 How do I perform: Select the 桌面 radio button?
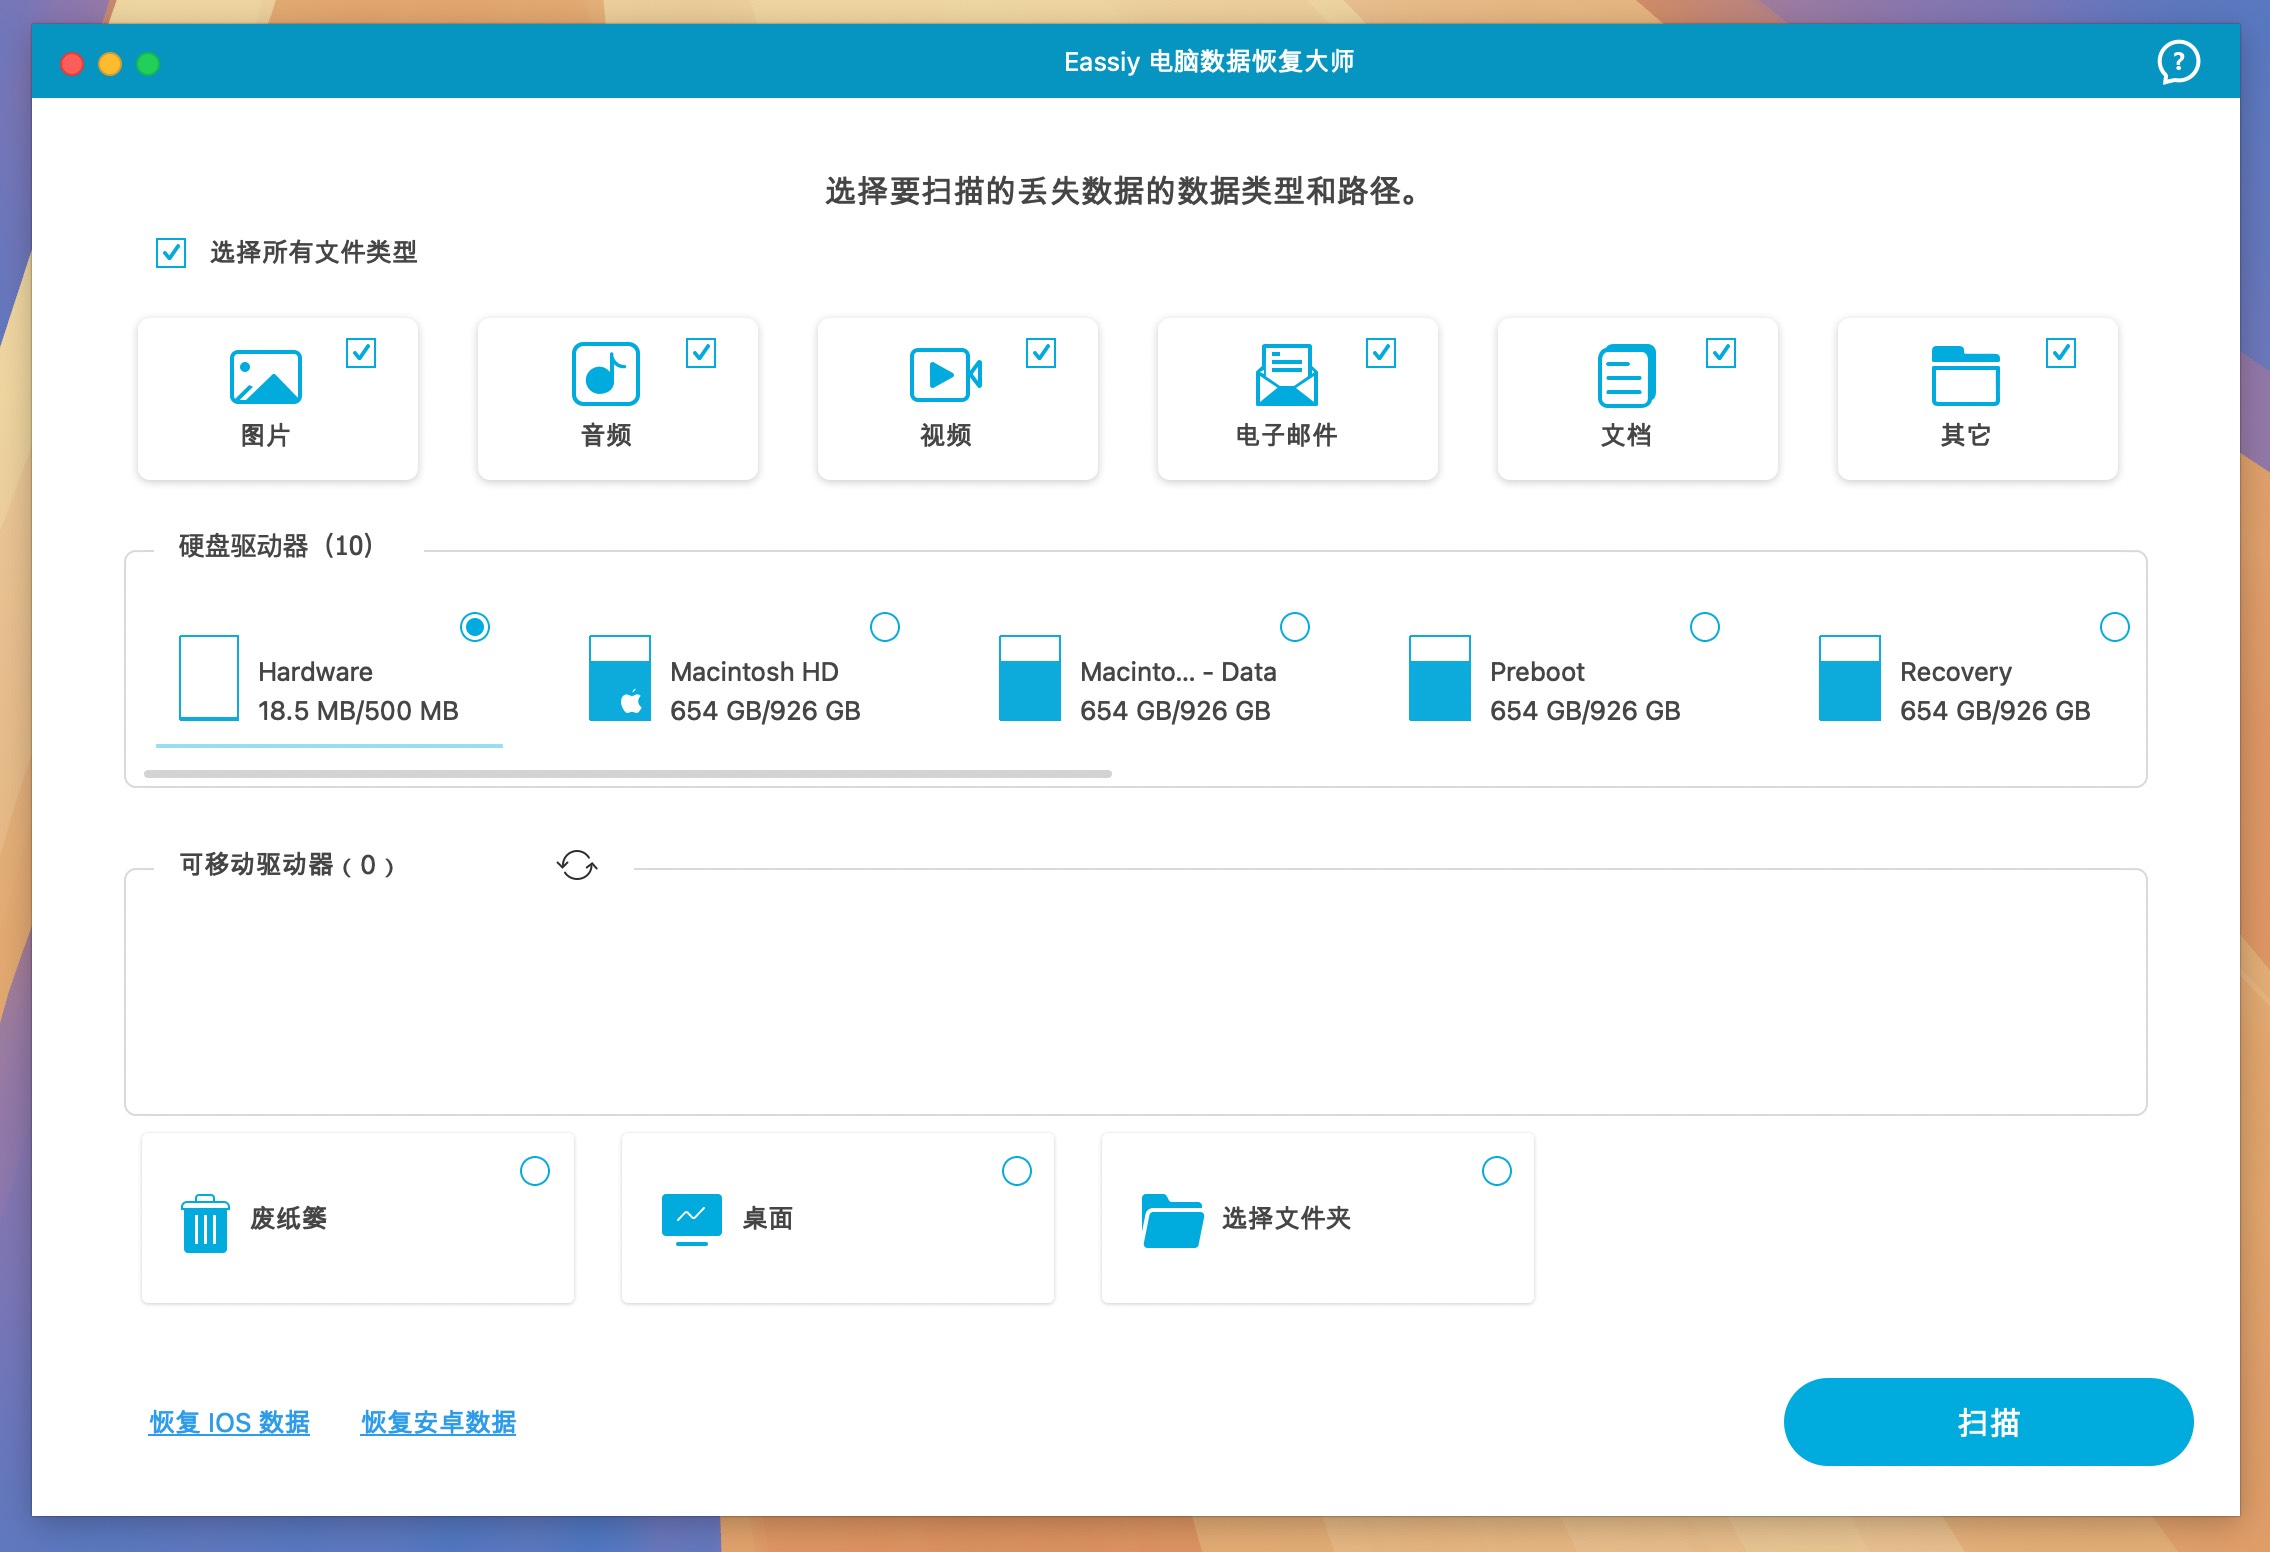[1017, 1171]
